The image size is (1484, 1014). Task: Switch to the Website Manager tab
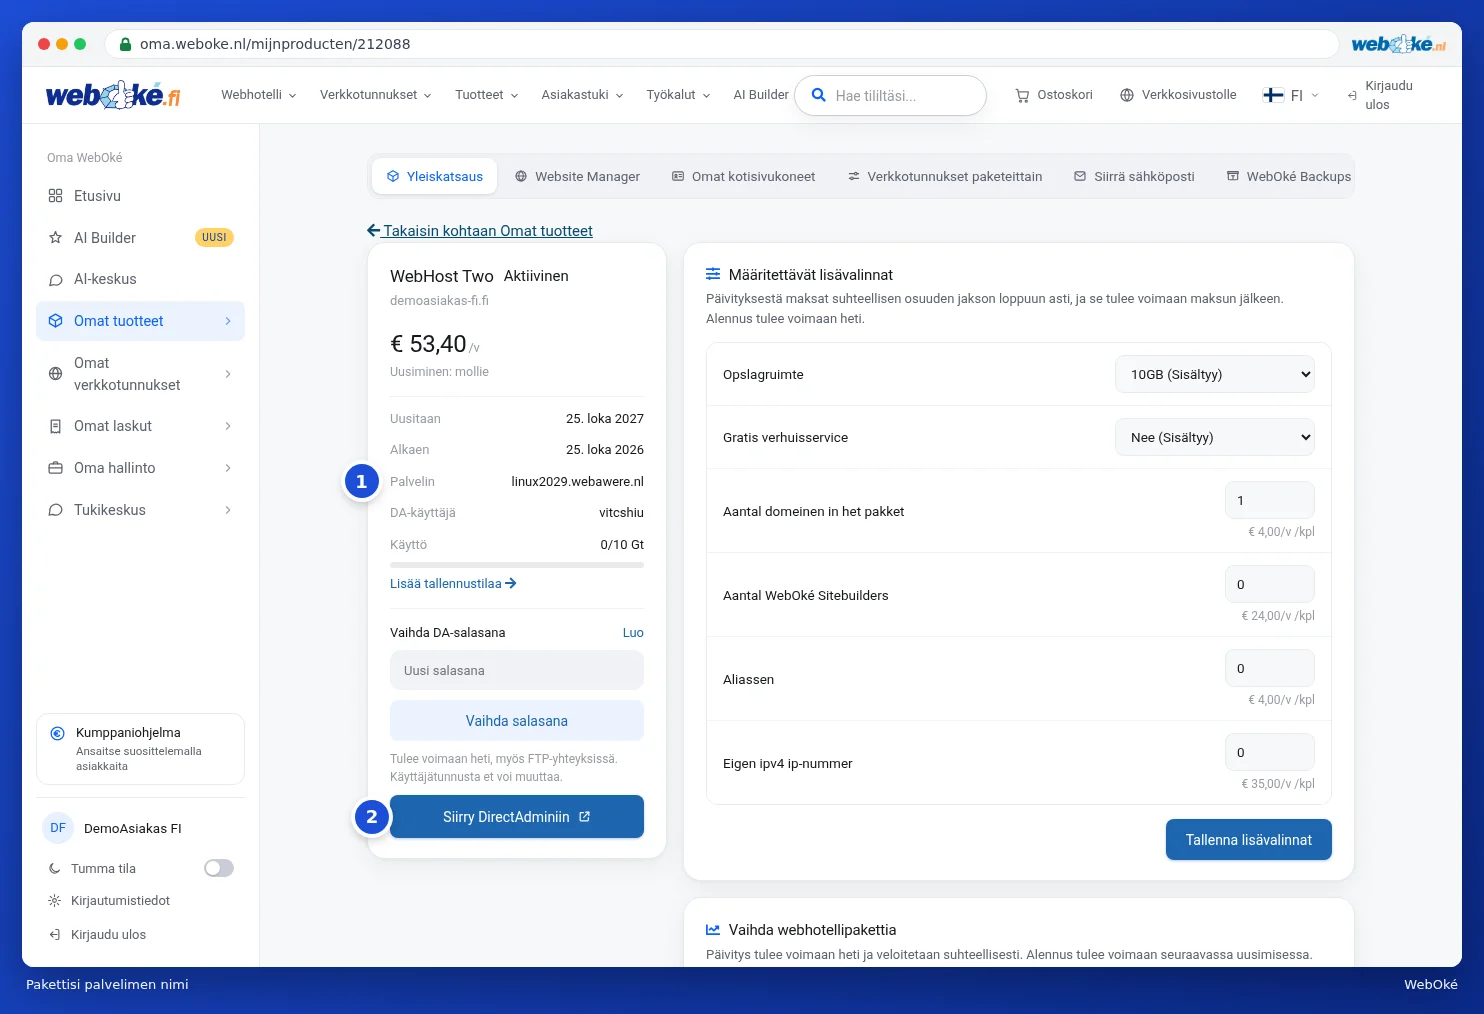tap(577, 176)
